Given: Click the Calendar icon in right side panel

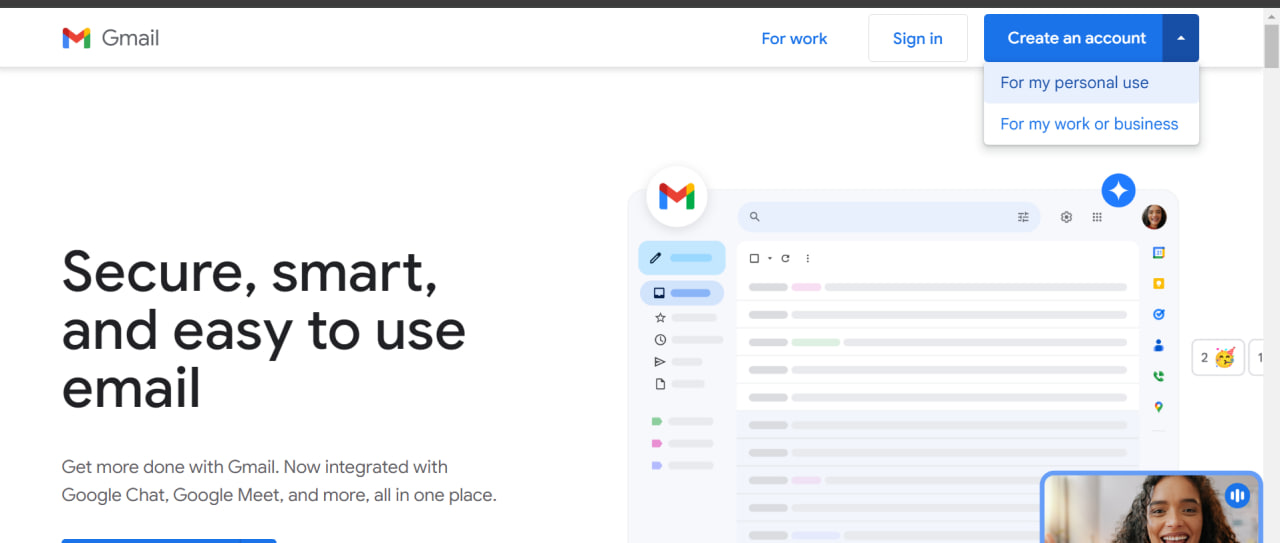Looking at the screenshot, I should point(1159,253).
